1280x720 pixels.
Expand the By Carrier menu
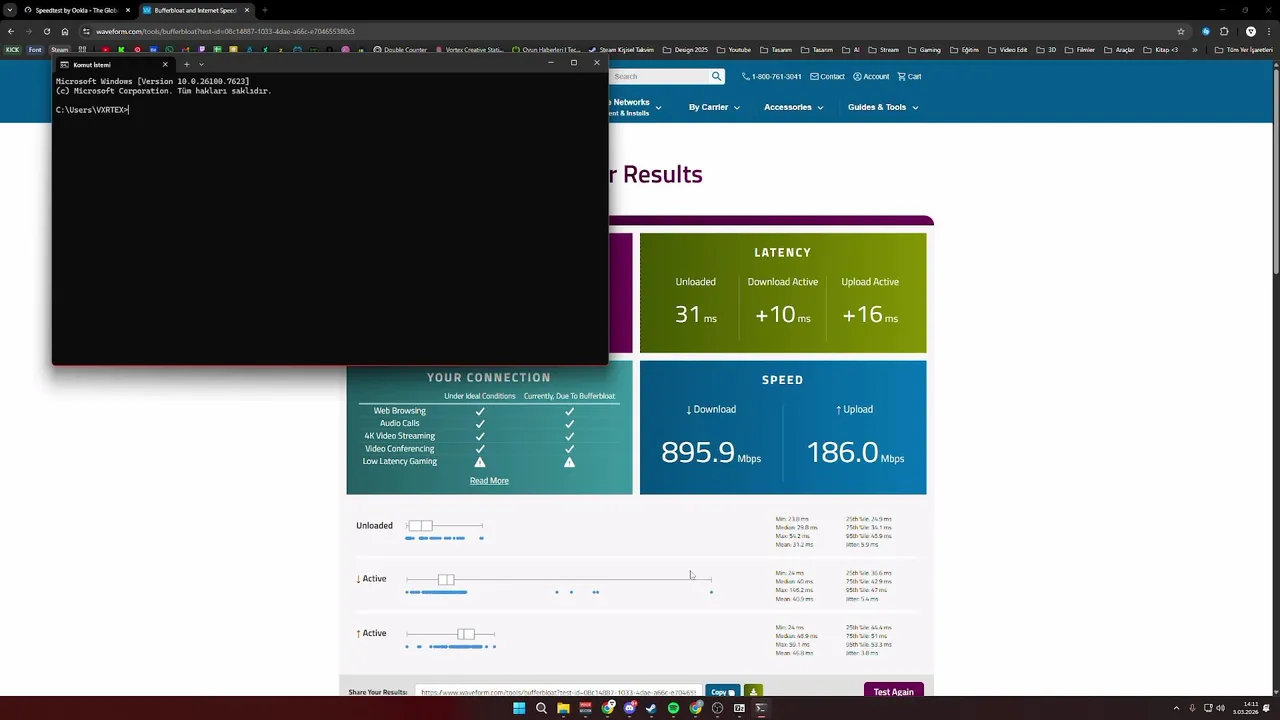[714, 107]
